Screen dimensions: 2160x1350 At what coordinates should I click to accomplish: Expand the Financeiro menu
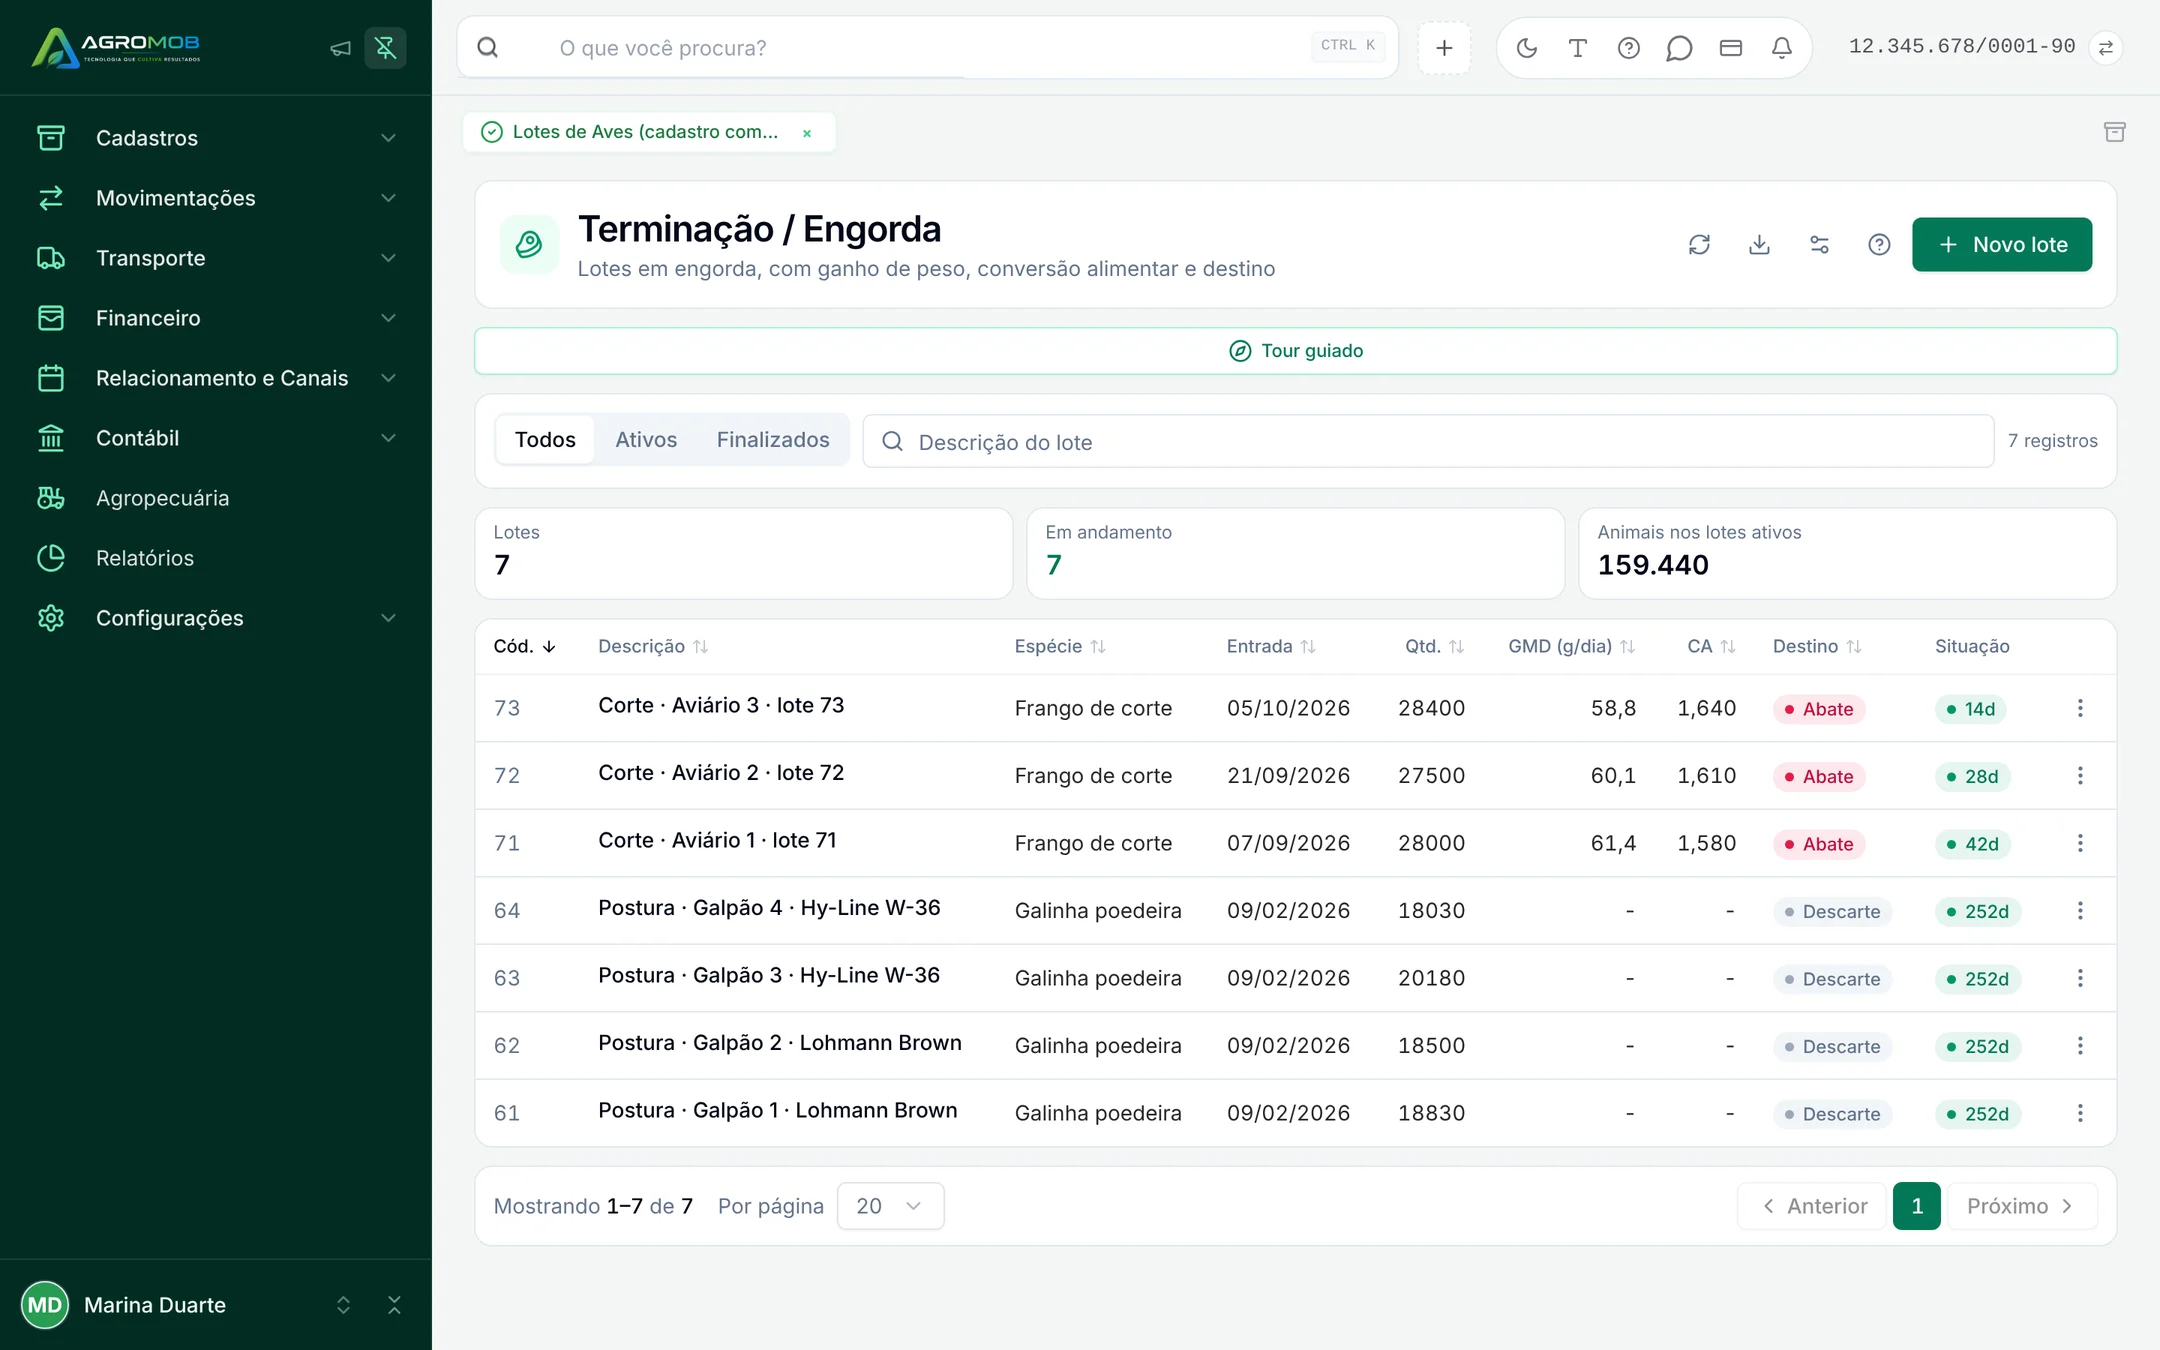(x=216, y=318)
